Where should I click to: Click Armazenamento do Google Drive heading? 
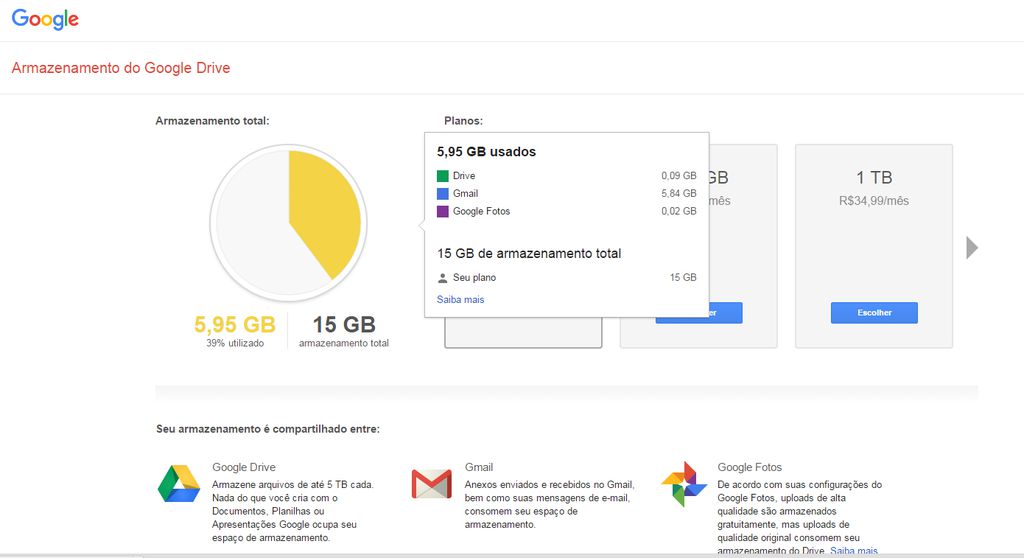click(x=121, y=68)
